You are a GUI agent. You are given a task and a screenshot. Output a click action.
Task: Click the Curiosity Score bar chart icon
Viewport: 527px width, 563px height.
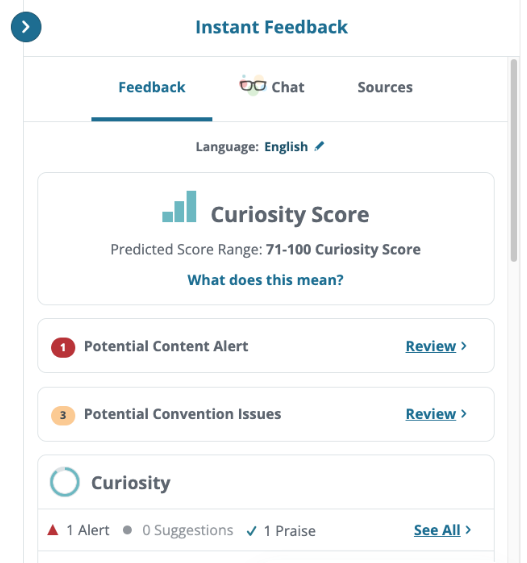(x=179, y=206)
